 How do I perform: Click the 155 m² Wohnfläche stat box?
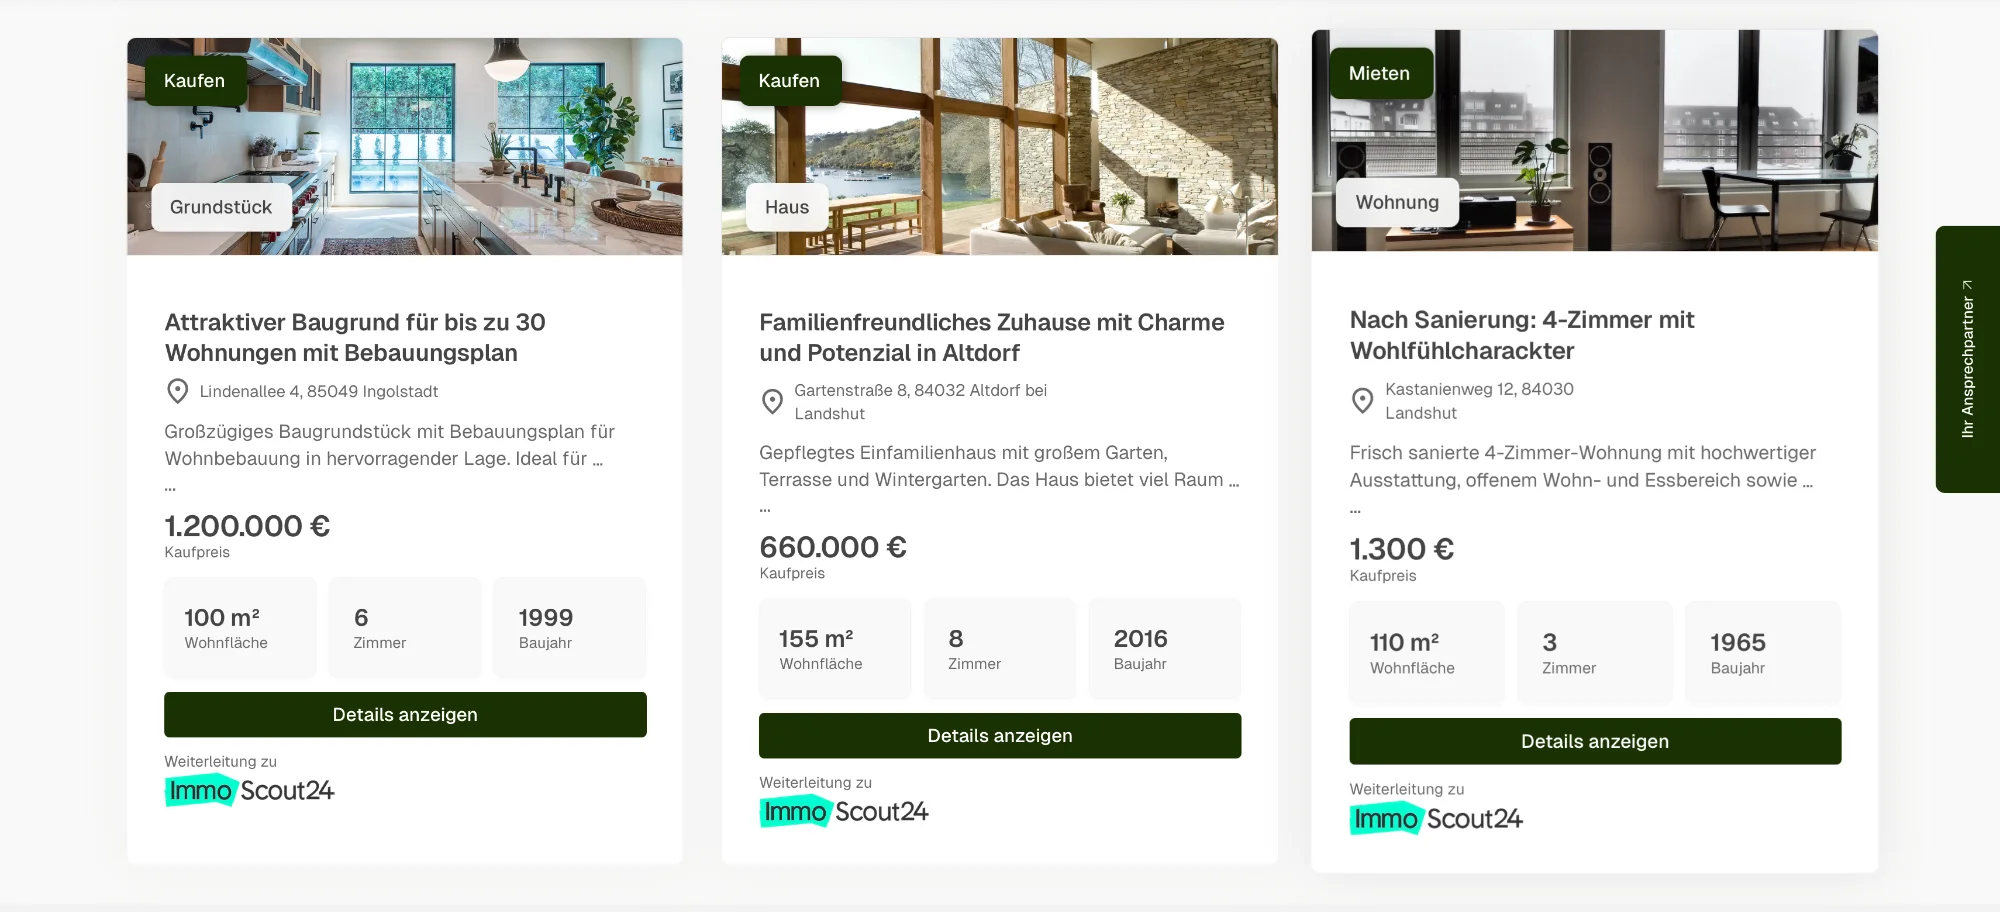[835, 648]
